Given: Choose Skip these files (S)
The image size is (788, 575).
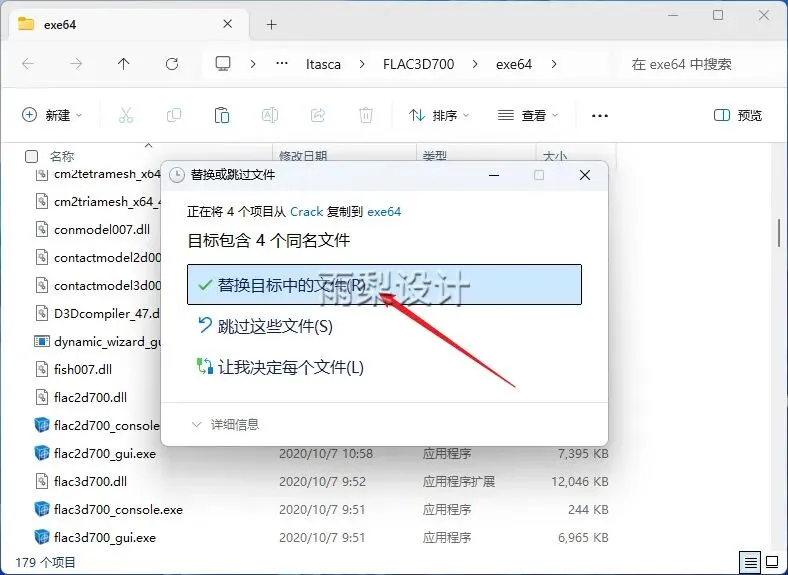Looking at the screenshot, I should pyautogui.click(x=264, y=326).
